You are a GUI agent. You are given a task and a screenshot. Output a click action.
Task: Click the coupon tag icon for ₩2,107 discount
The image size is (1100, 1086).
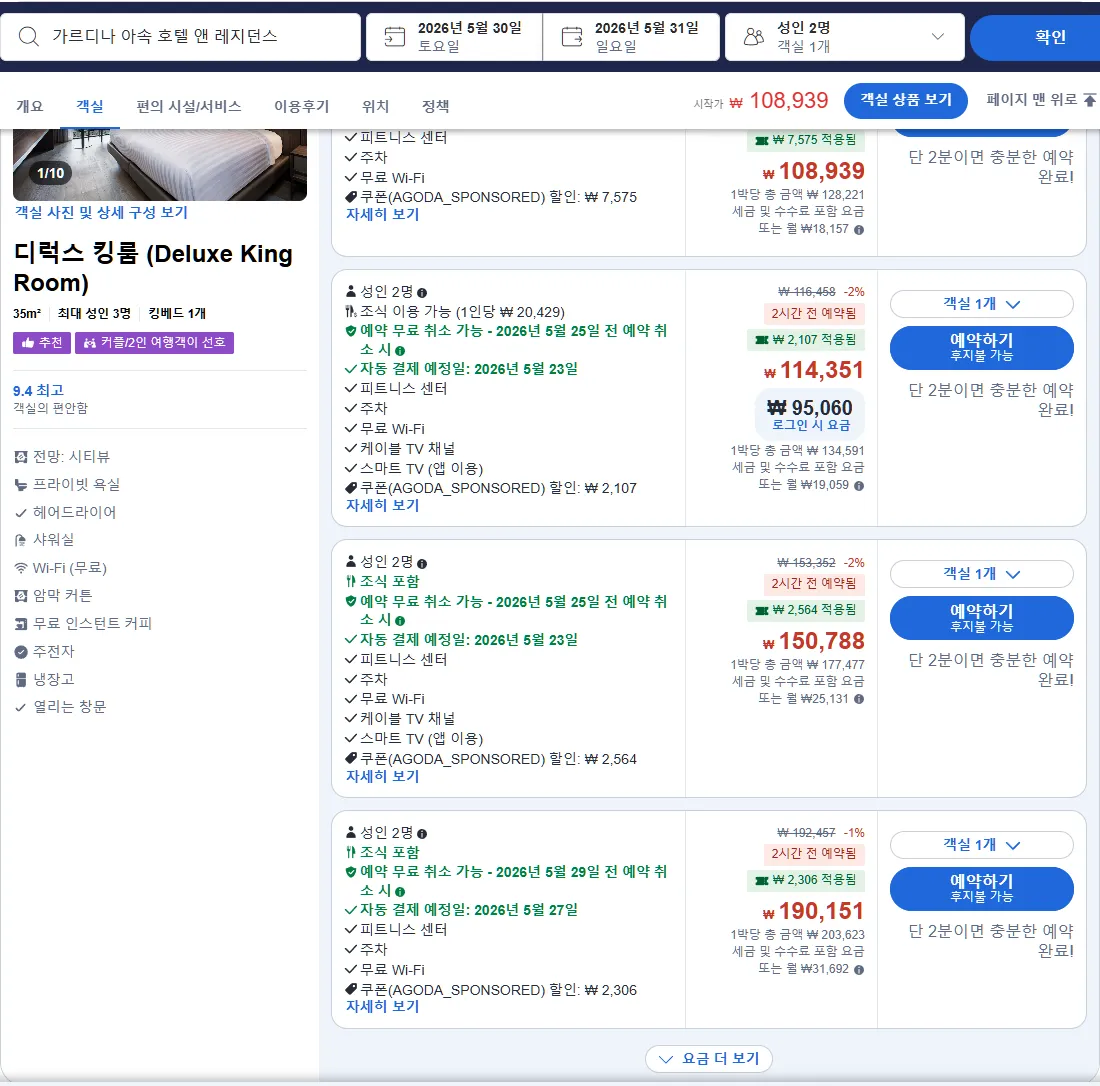351,488
